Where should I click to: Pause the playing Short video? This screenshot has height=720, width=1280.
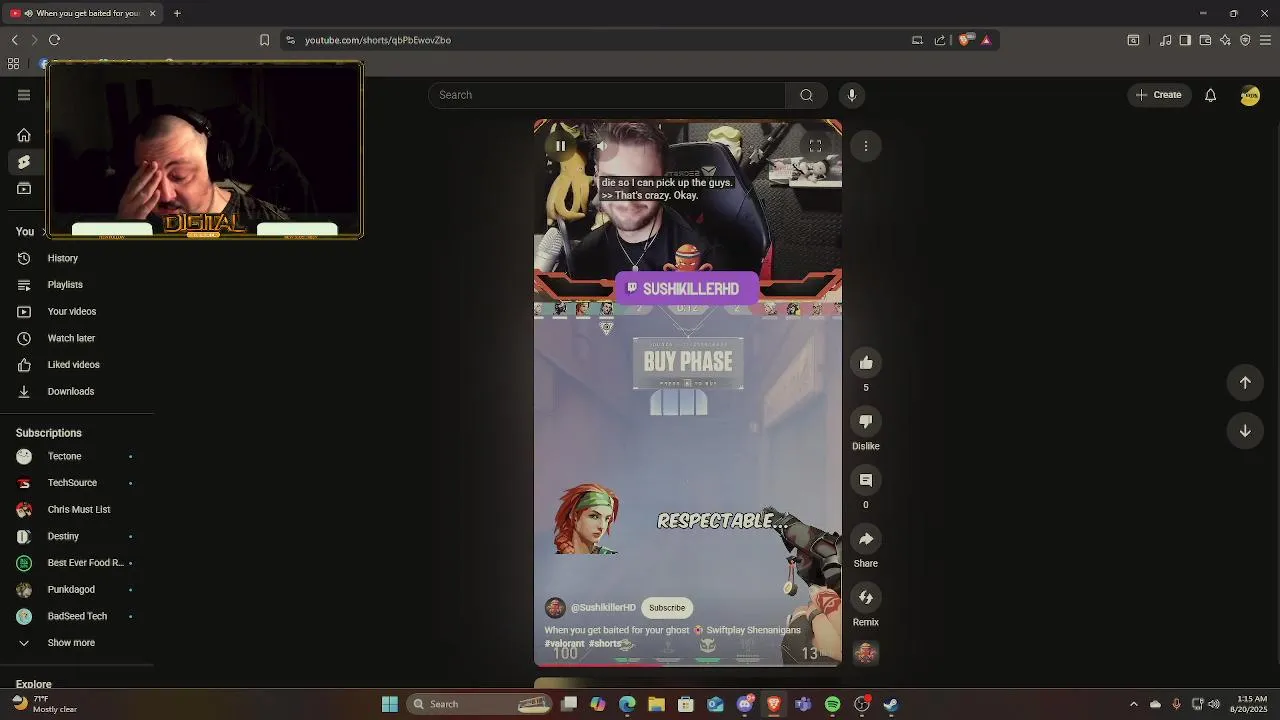(560, 146)
